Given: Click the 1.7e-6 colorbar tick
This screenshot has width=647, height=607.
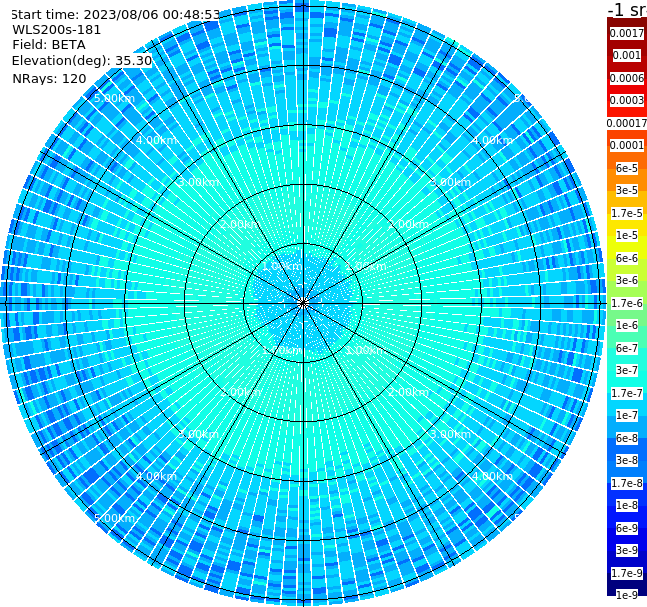Looking at the screenshot, I should click(x=627, y=303).
